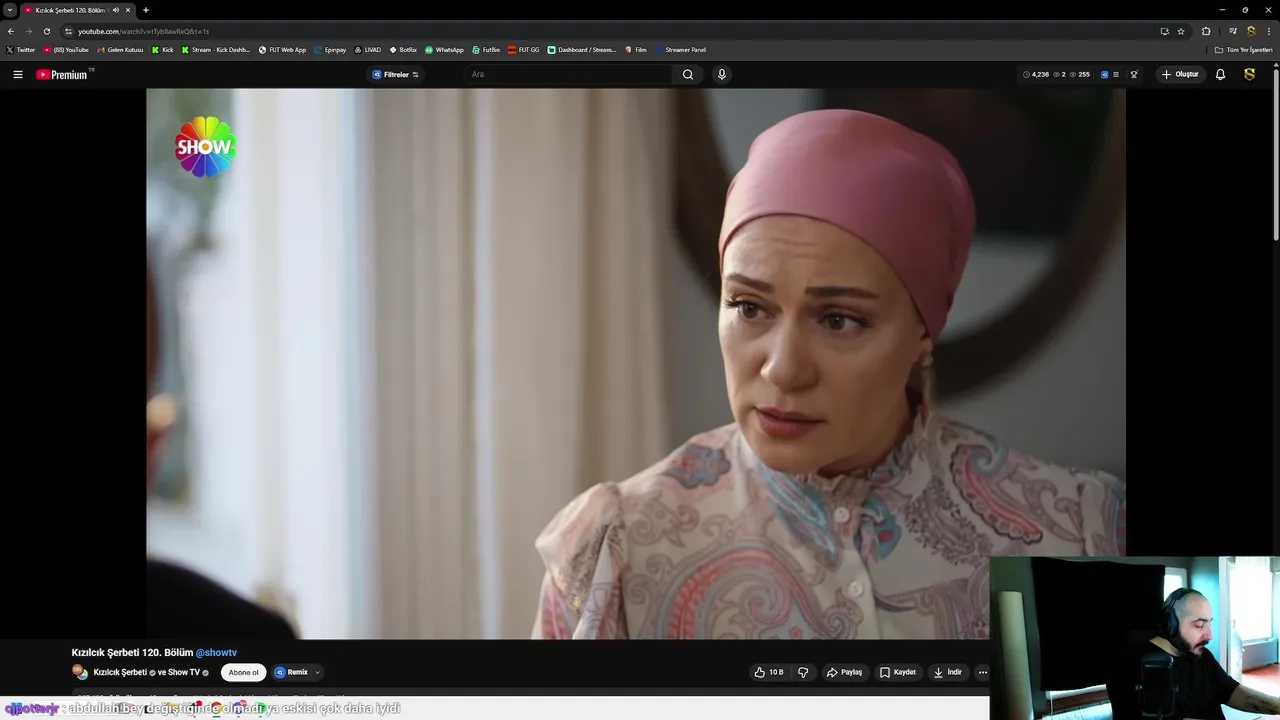This screenshot has height=720, width=1280.
Task: Close the Kızılcık Şerbeti tab
Action: pos(128,10)
